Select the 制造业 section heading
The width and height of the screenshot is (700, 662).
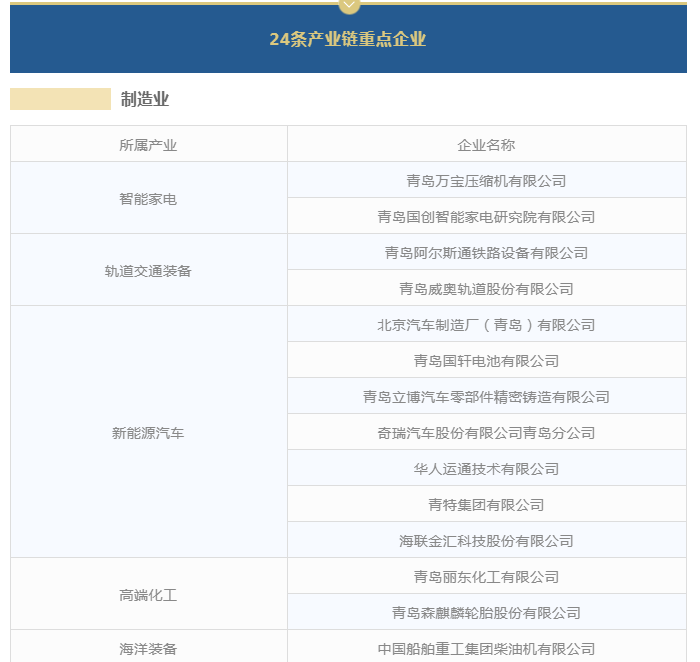click(145, 99)
